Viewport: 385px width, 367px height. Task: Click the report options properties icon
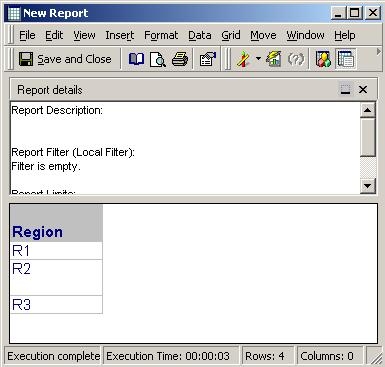tap(208, 59)
